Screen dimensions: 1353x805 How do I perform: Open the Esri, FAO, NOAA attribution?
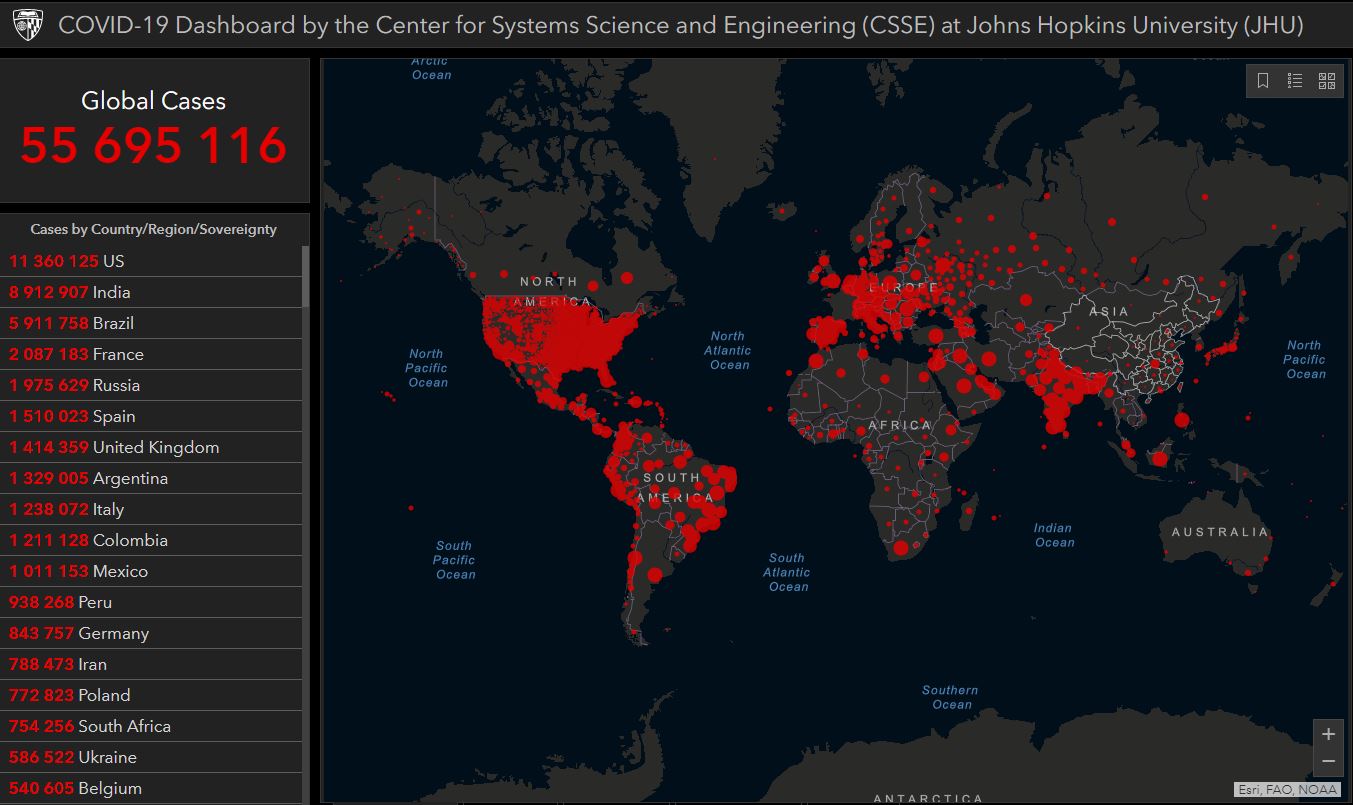pos(1287,789)
